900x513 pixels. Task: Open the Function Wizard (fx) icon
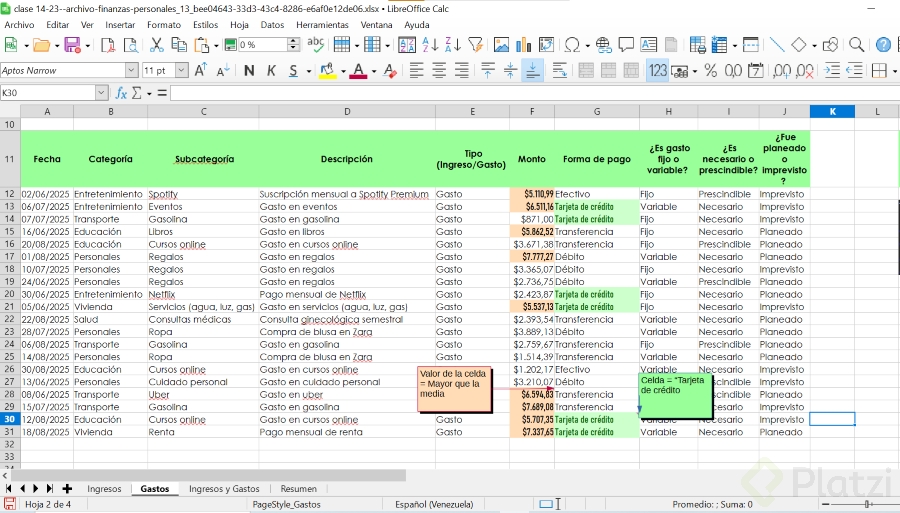[x=122, y=93]
